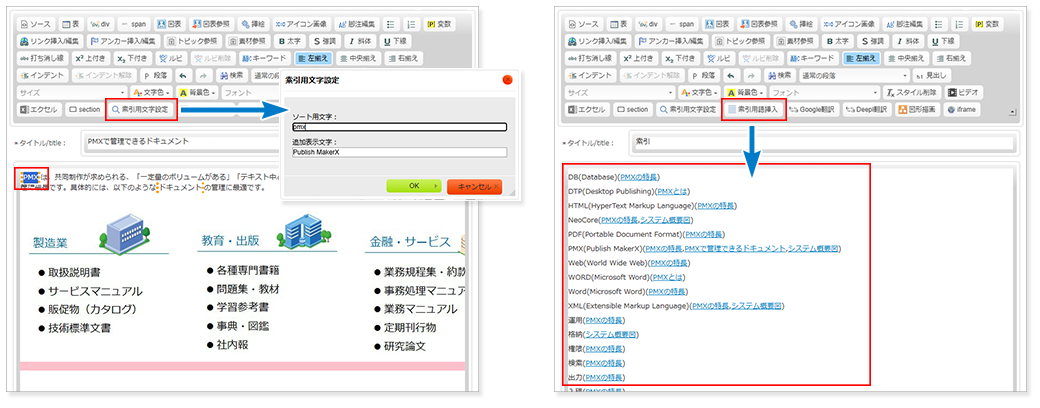Click エクセル button in the 索引 editor
The image size is (1040, 408).
pyautogui.click(x=587, y=109)
